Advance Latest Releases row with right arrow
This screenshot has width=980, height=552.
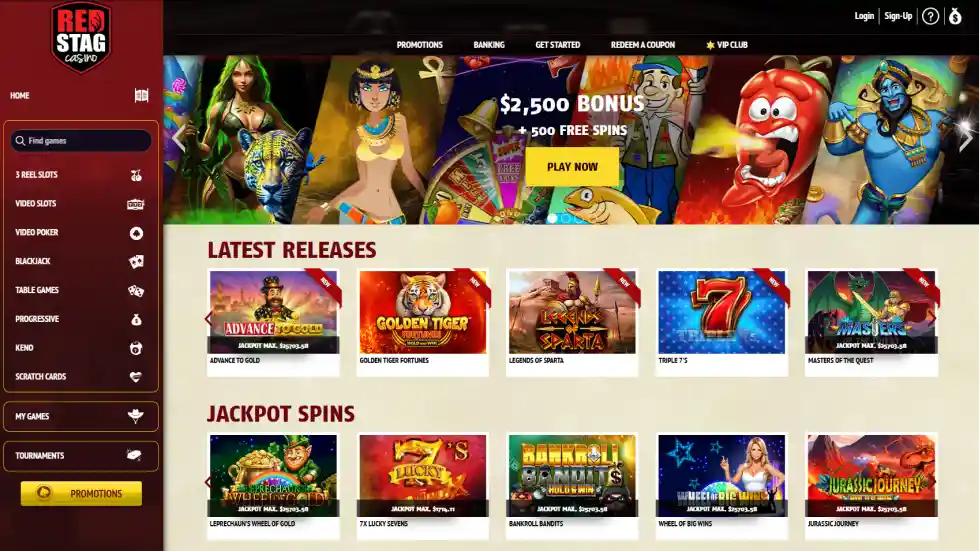pyautogui.click(x=932, y=319)
